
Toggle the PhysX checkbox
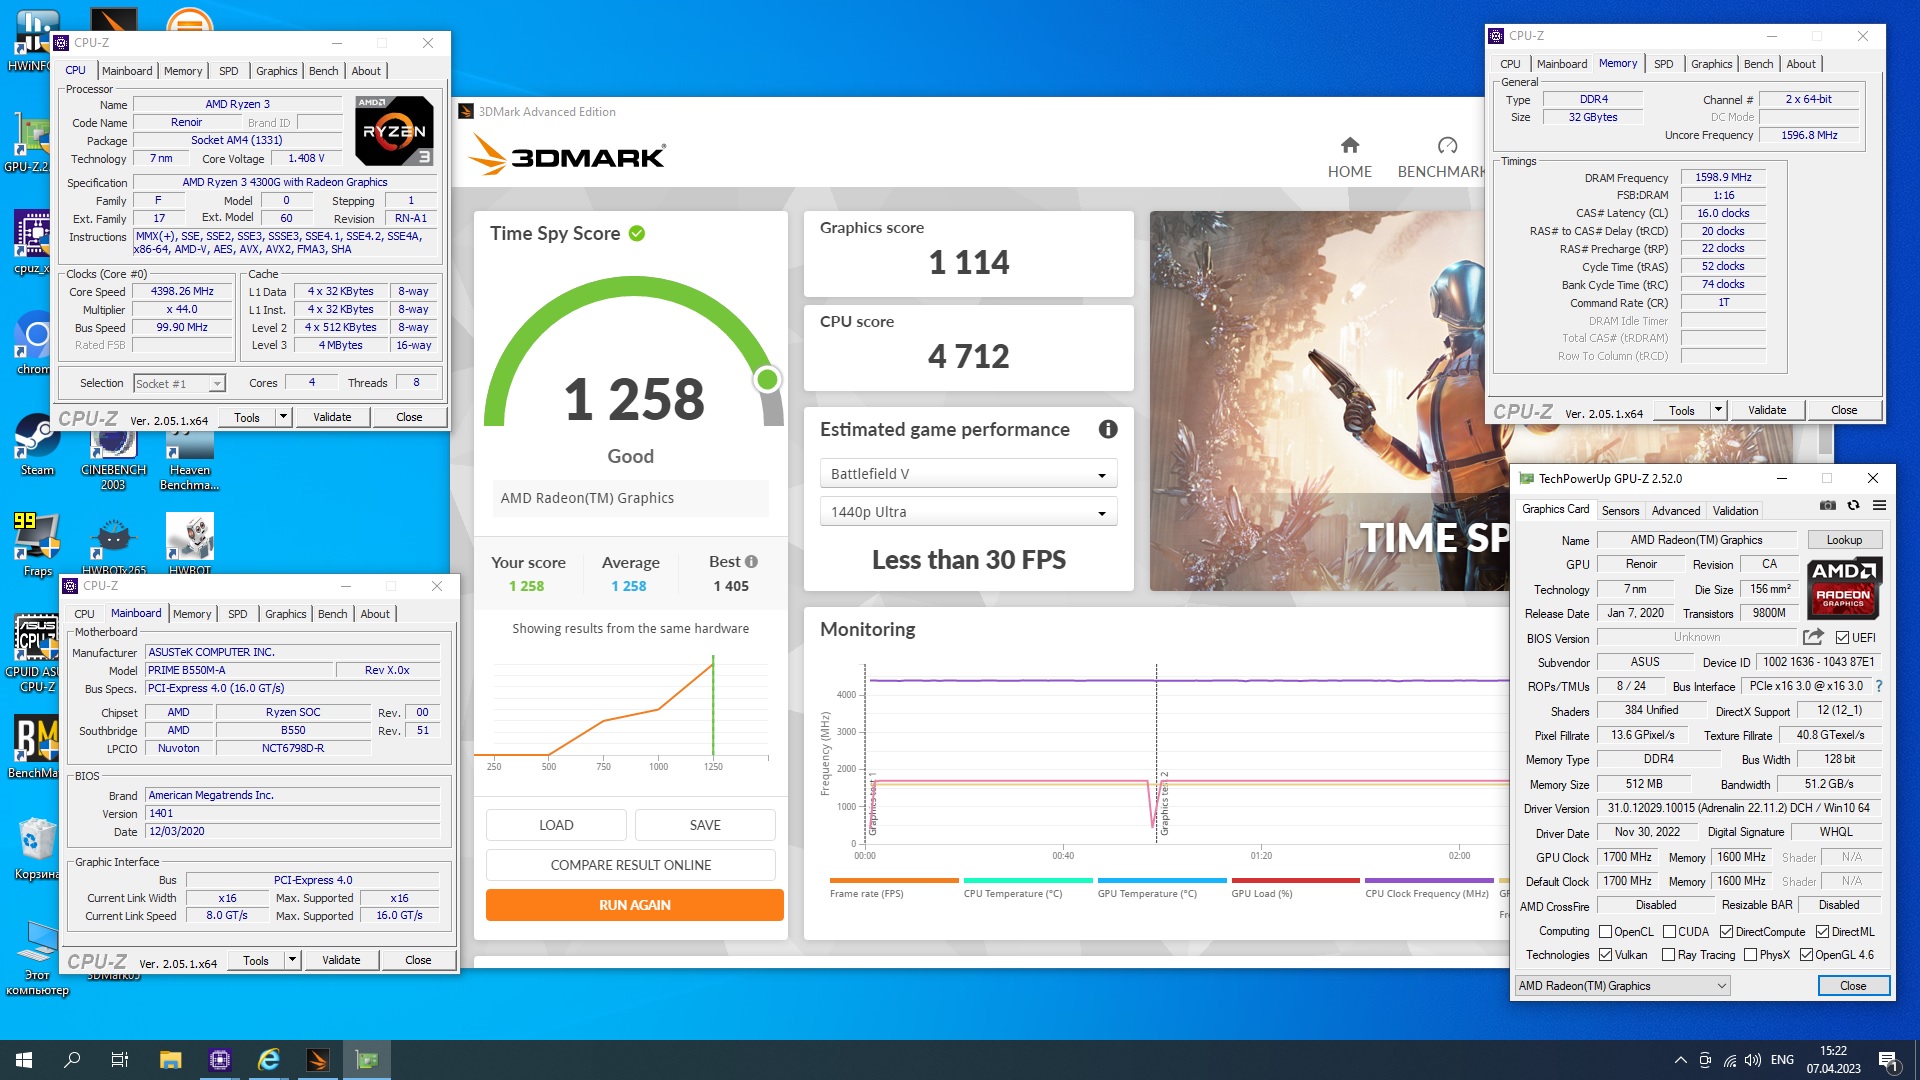coord(1751,955)
